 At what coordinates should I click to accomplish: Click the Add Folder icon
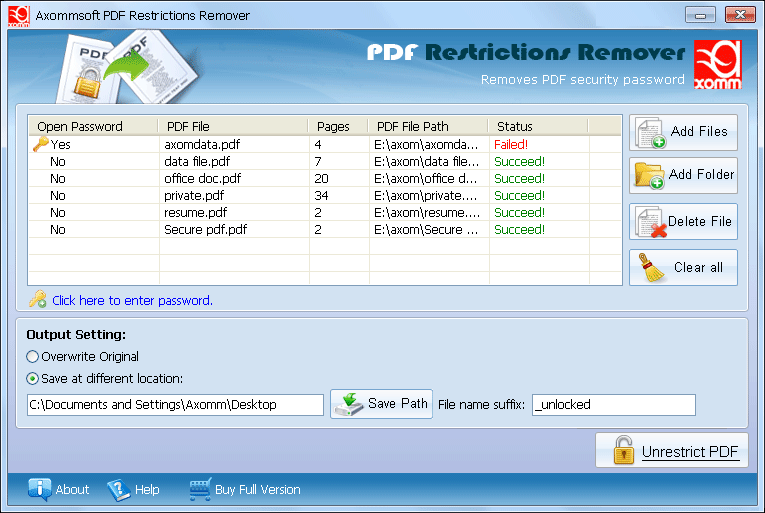coord(649,176)
